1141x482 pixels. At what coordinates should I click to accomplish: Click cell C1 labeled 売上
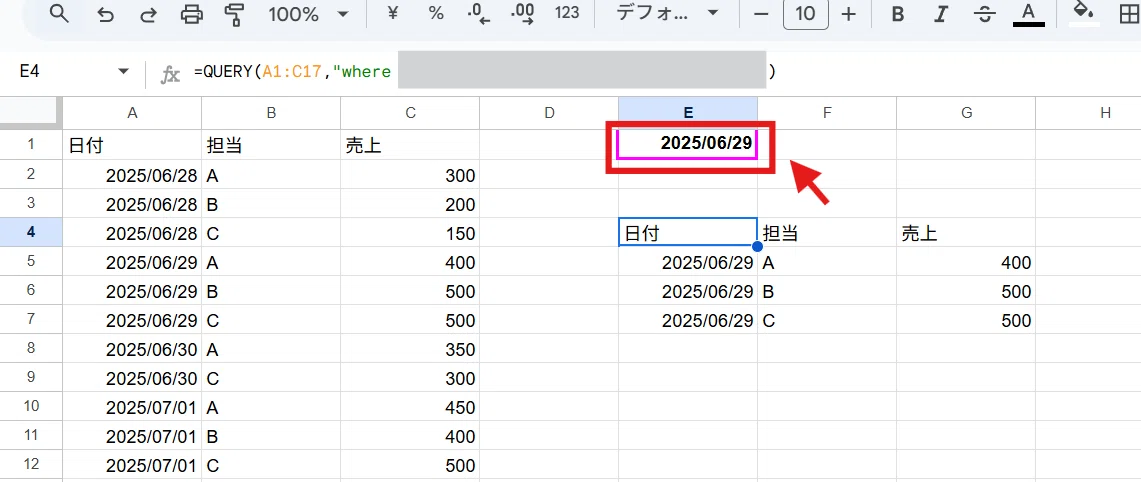tap(410, 145)
